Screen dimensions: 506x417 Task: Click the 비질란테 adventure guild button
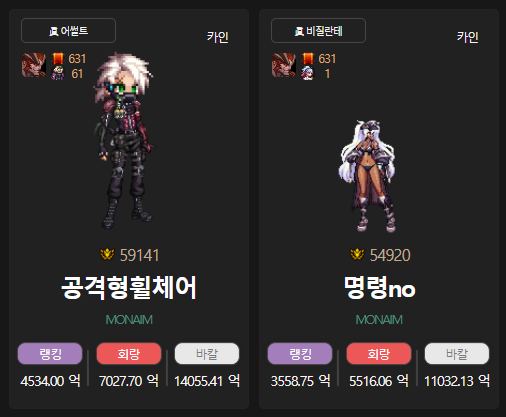coord(318,31)
